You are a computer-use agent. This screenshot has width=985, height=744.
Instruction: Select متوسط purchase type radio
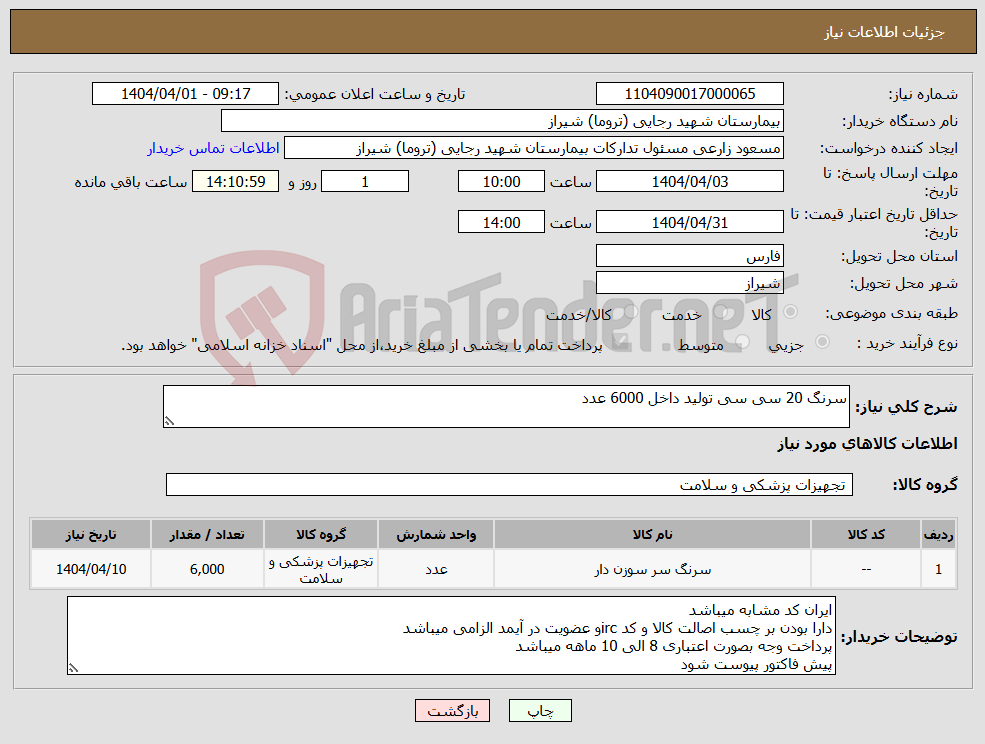[x=742, y=342]
